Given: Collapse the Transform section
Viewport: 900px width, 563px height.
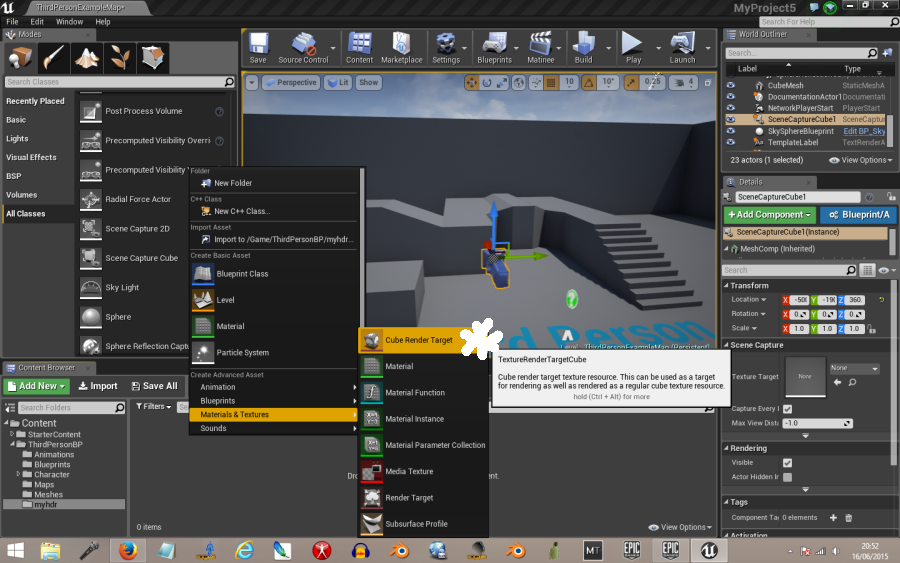Looking at the screenshot, I should click(x=726, y=286).
